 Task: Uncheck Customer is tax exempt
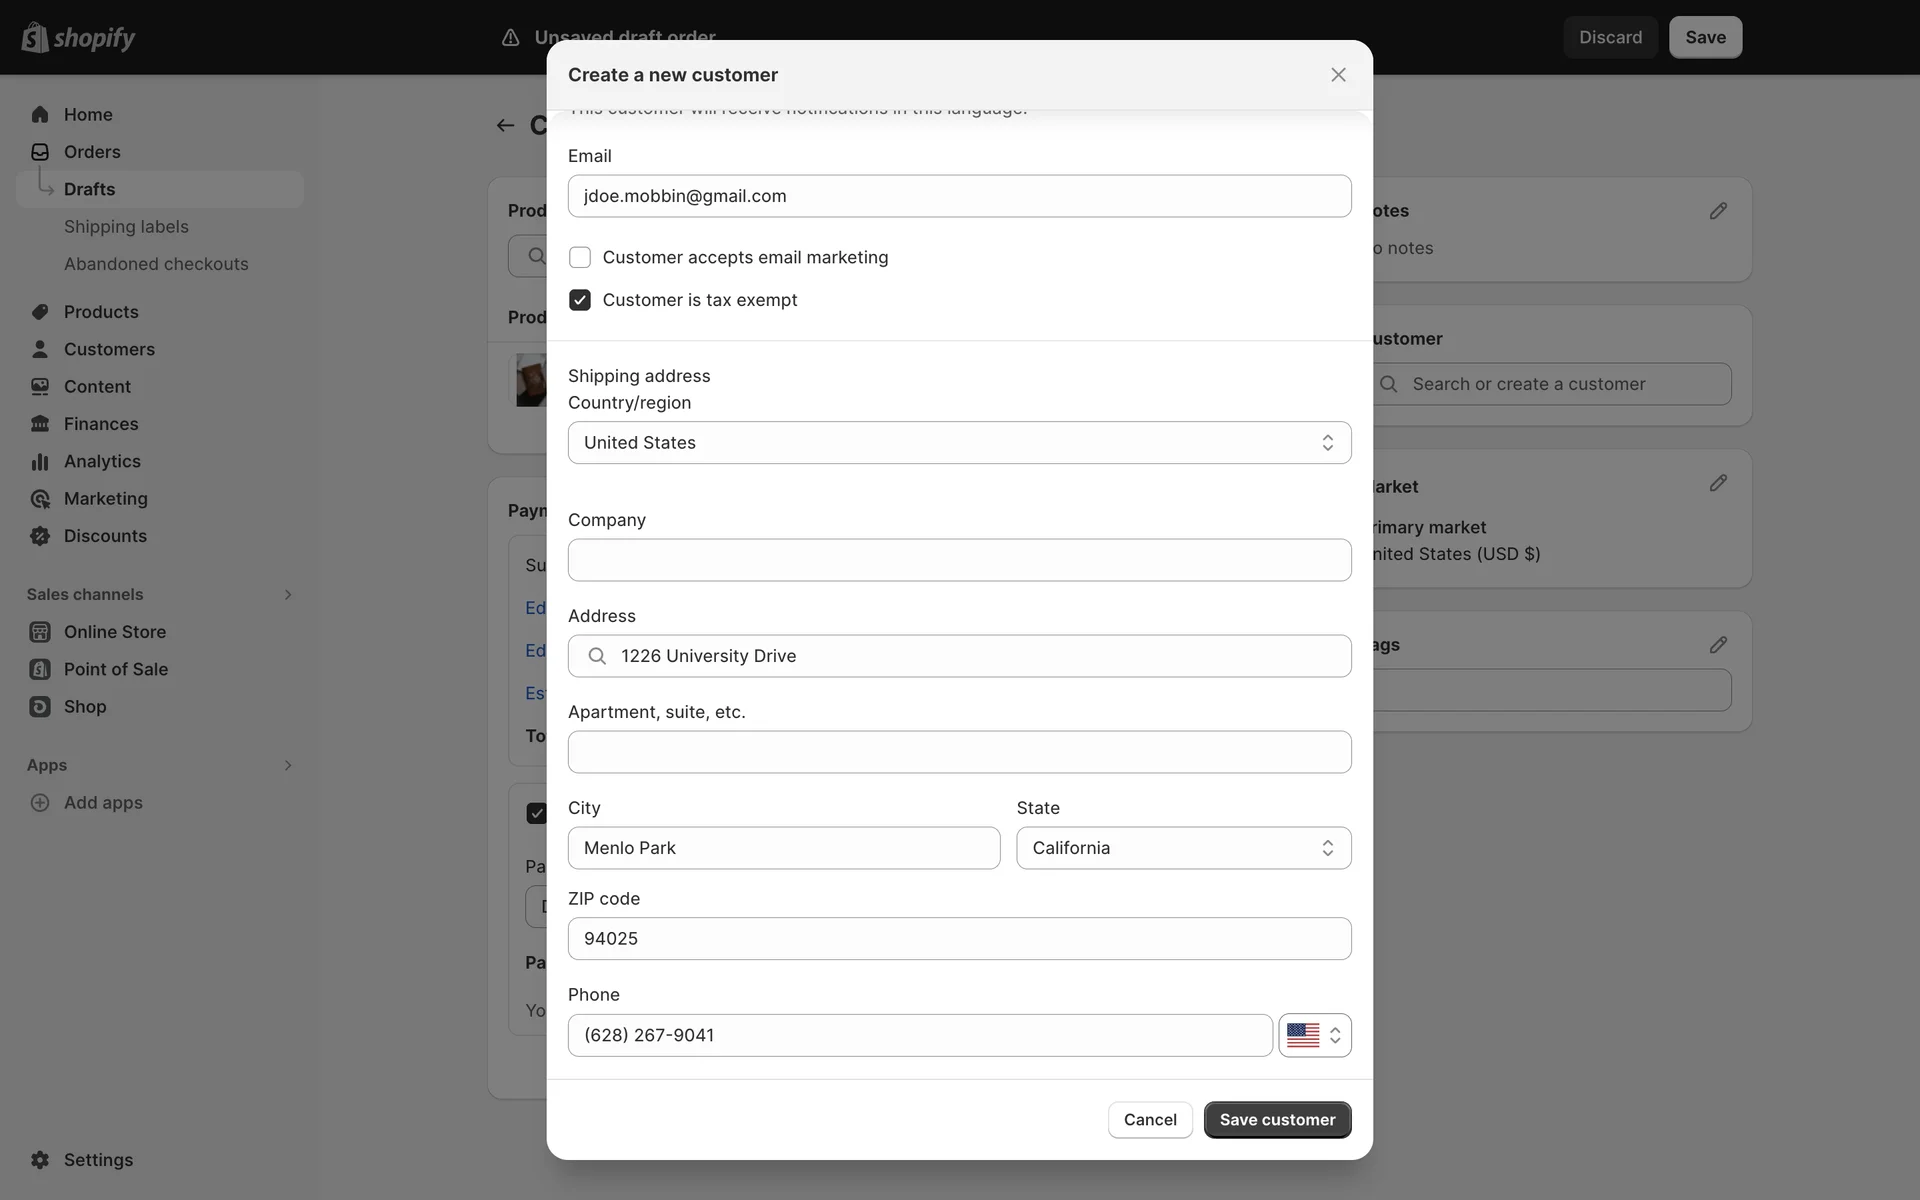coord(580,300)
